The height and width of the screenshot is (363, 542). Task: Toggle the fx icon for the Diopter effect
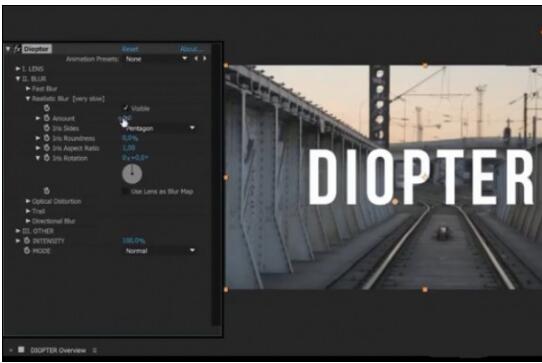pyautogui.click(x=17, y=49)
